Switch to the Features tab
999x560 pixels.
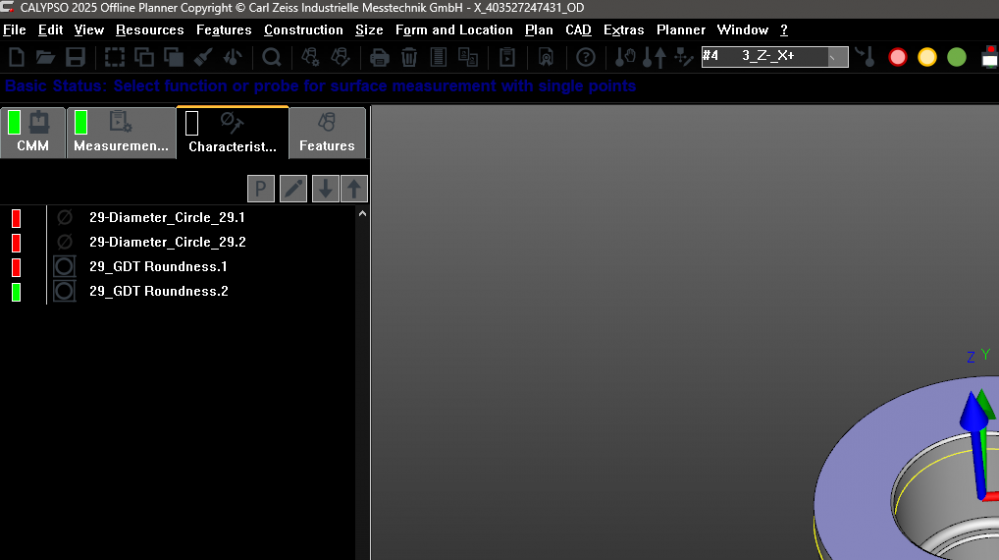click(327, 132)
